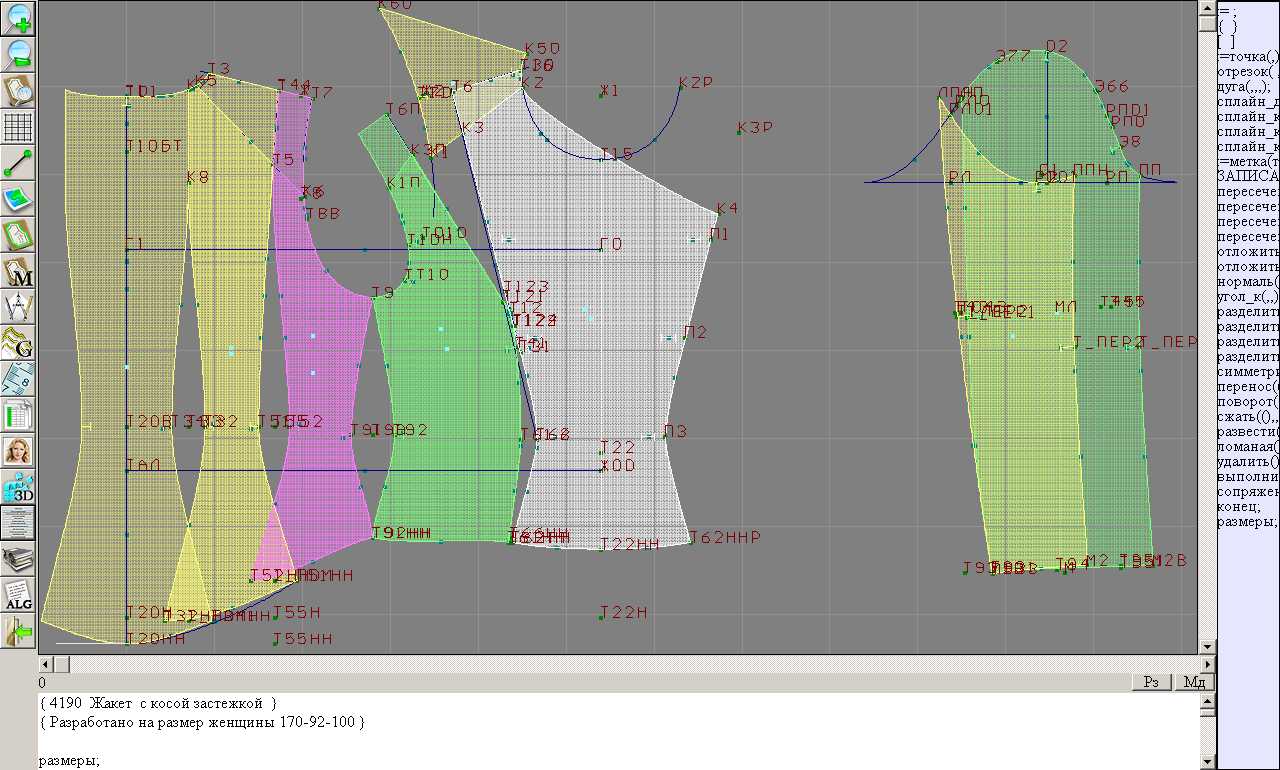Toggle the grid display icon
The height and width of the screenshot is (770, 1280).
click(x=19, y=127)
